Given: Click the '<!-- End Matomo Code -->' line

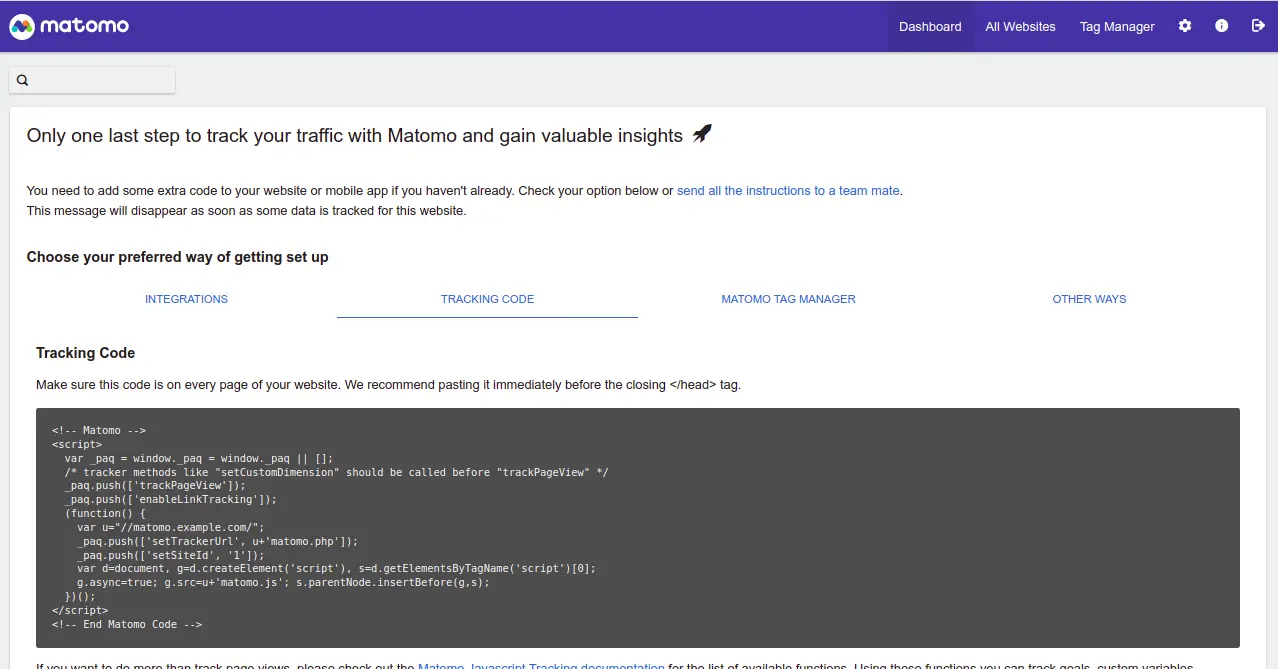Looking at the screenshot, I should pyautogui.click(x=127, y=624).
